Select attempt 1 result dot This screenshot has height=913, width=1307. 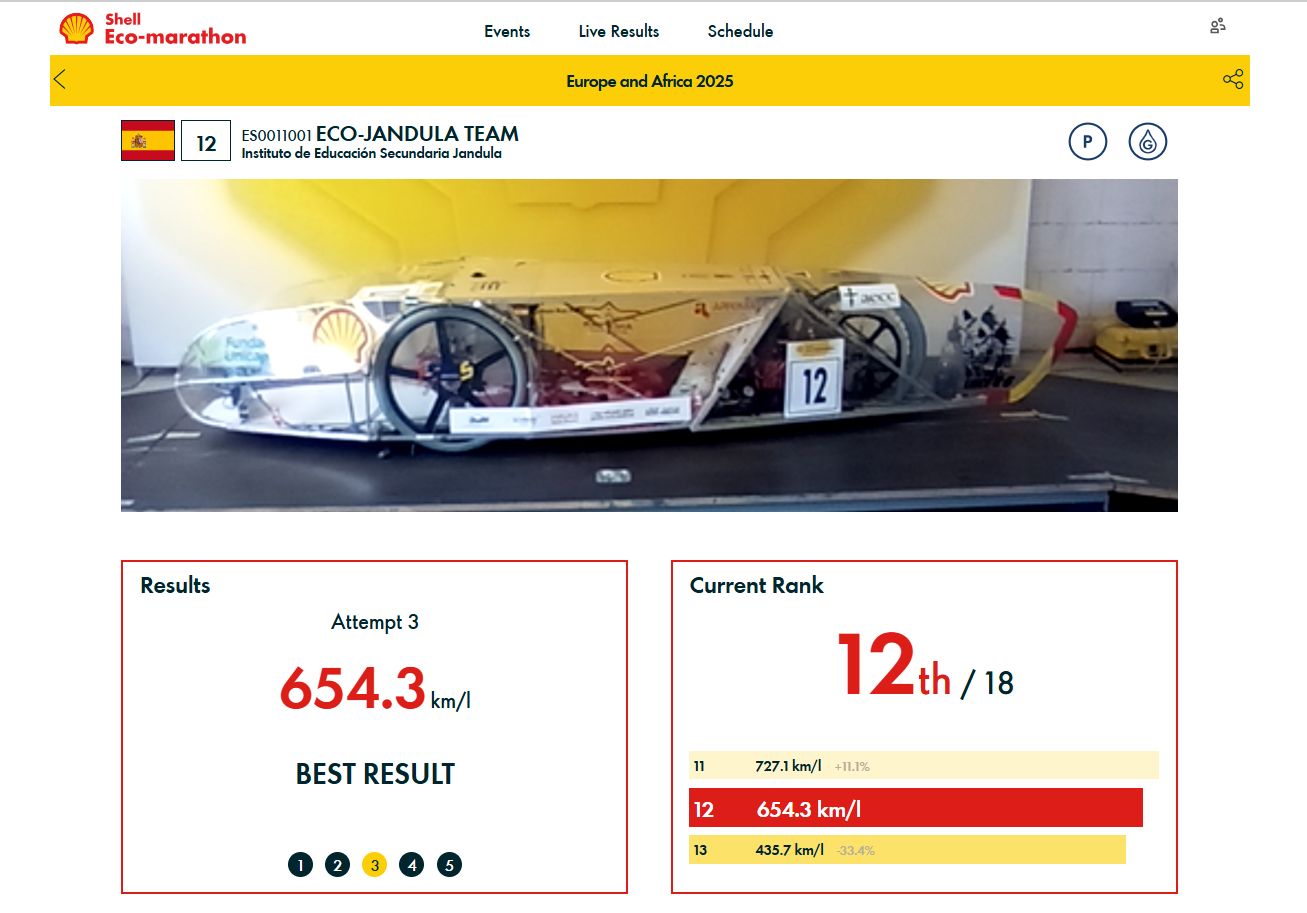tap(300, 865)
